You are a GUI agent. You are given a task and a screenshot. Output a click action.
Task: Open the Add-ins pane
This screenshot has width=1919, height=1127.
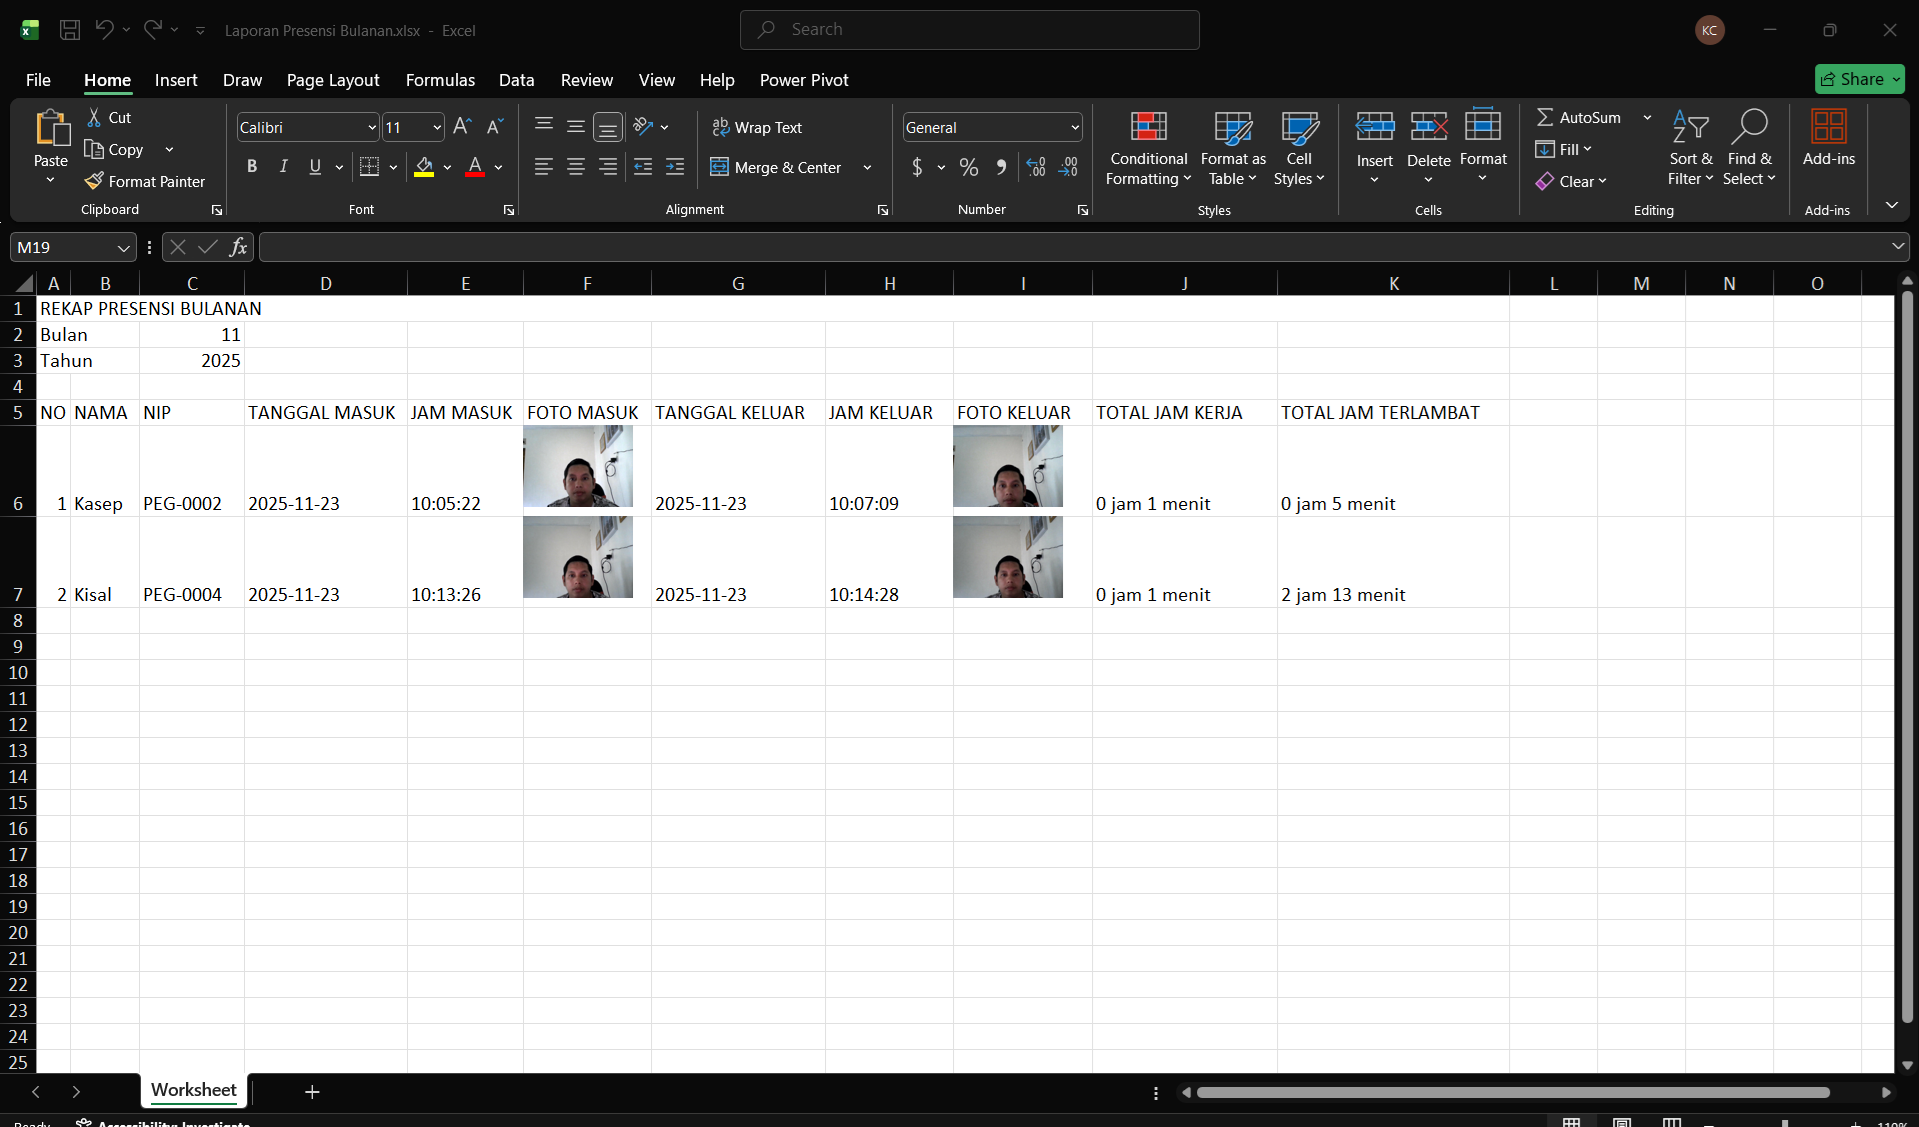tap(1828, 138)
